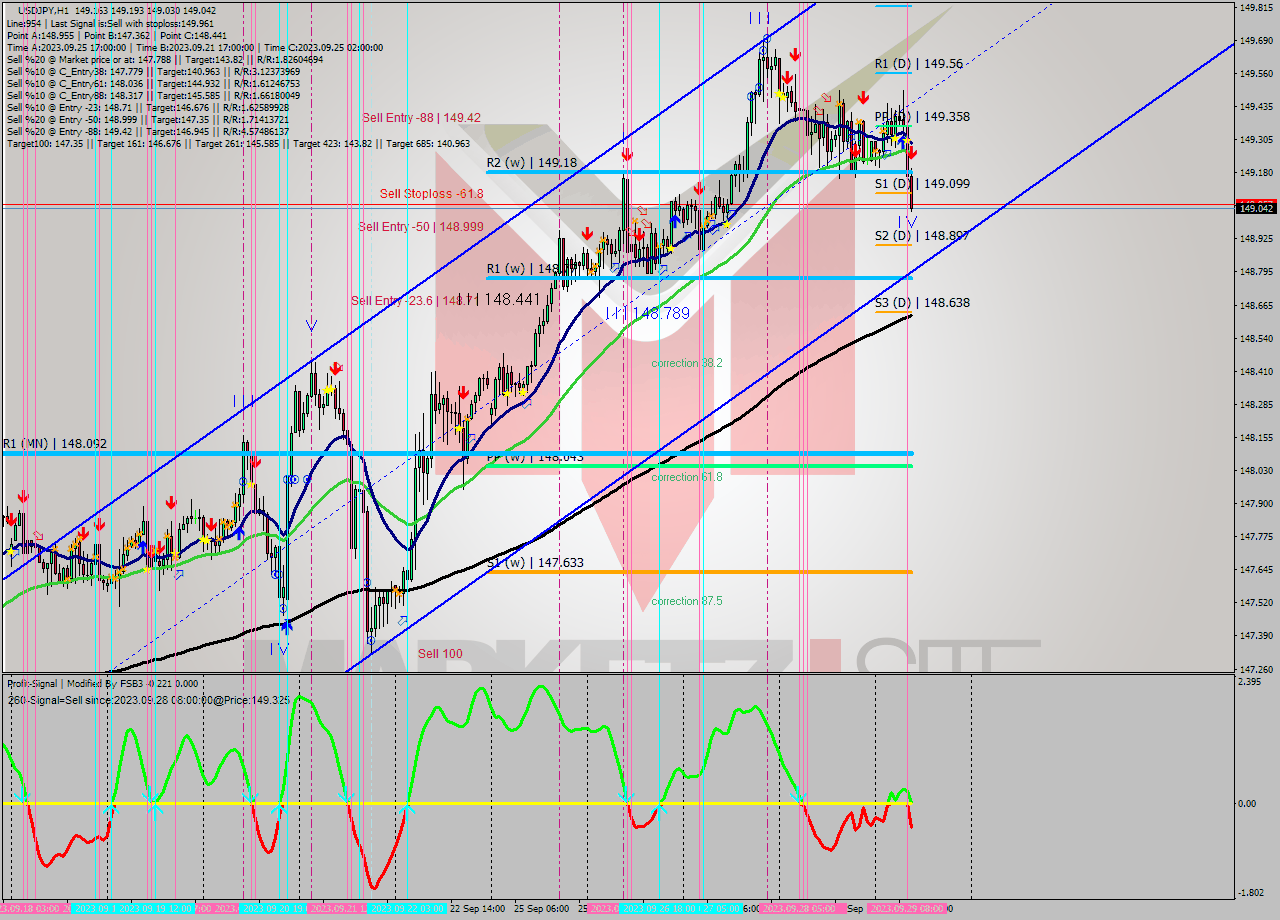1280x920 pixels.
Task: Click the 'S1 (D) | 149.099' pivot label
Action: [x=922, y=184]
